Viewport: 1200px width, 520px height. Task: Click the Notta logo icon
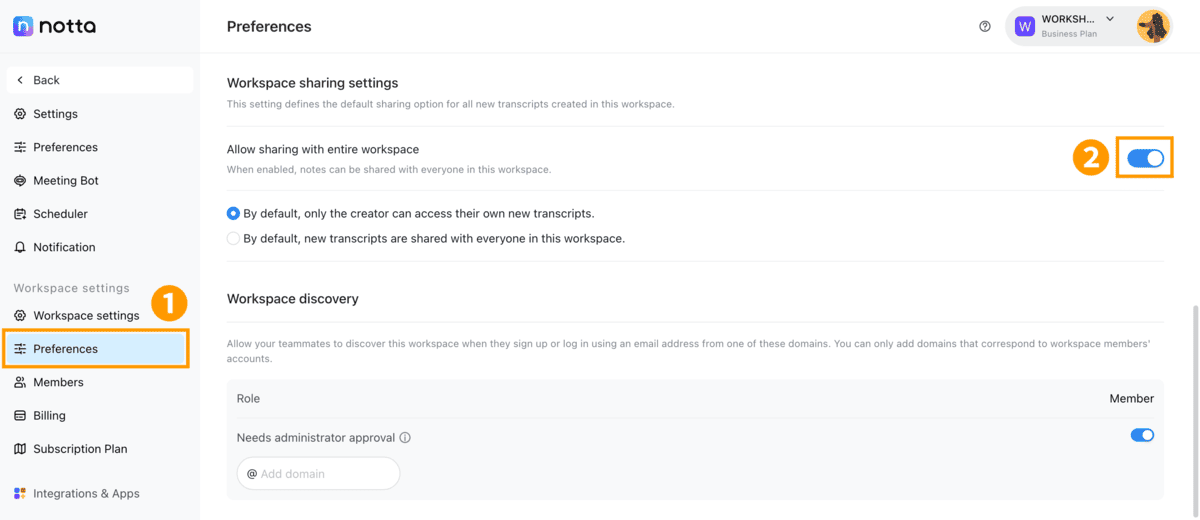[23, 26]
